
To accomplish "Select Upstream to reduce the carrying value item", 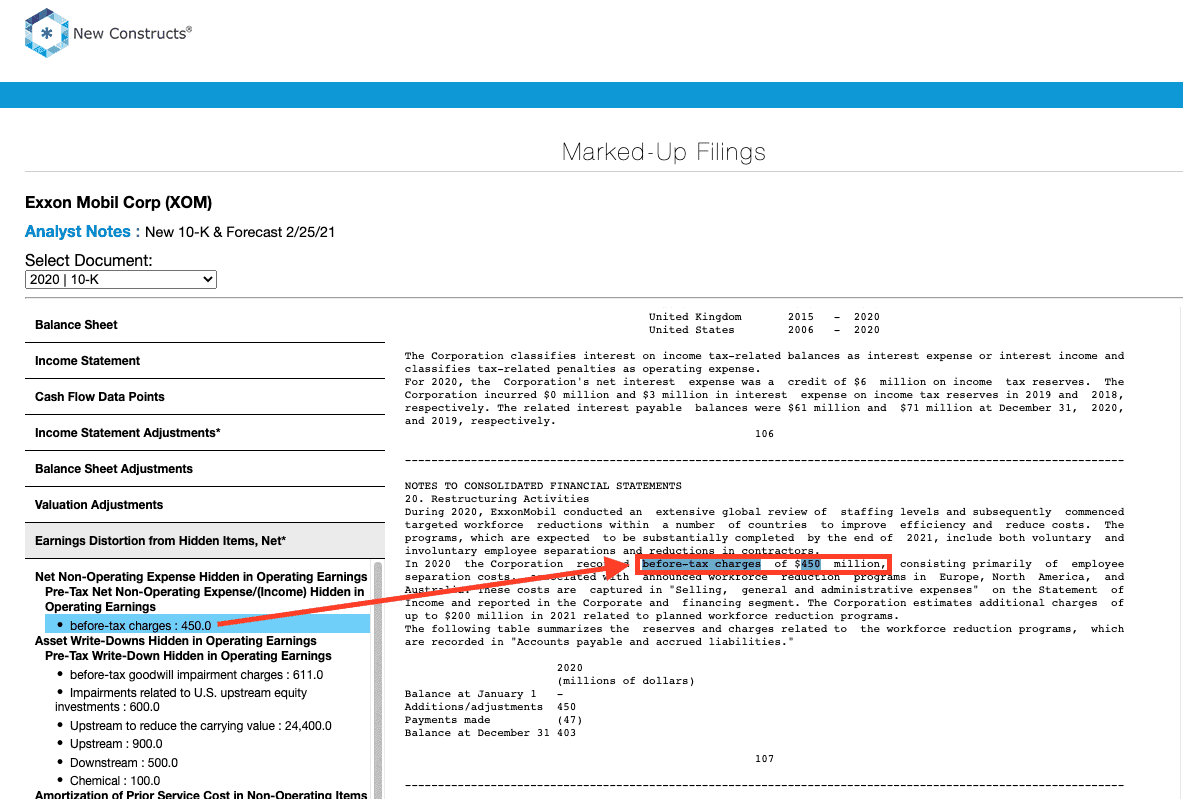I will pyautogui.click(x=201, y=726).
